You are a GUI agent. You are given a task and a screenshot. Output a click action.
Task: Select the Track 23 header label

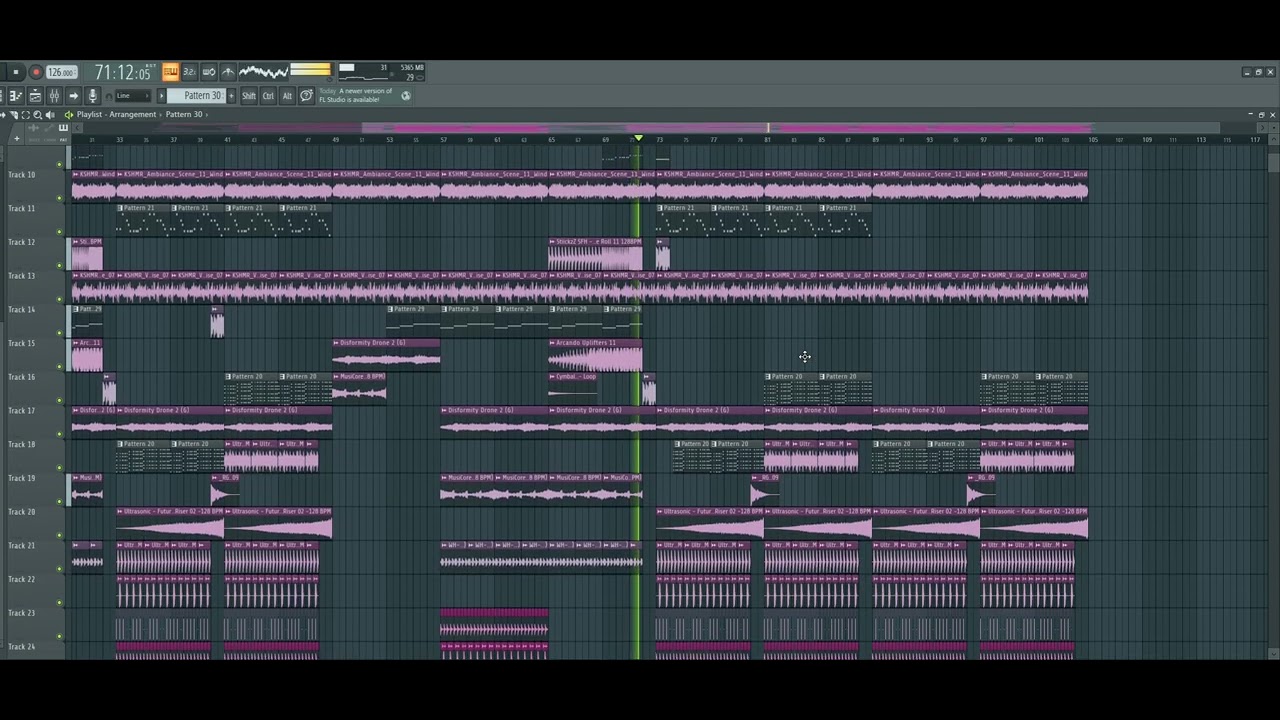(x=22, y=613)
